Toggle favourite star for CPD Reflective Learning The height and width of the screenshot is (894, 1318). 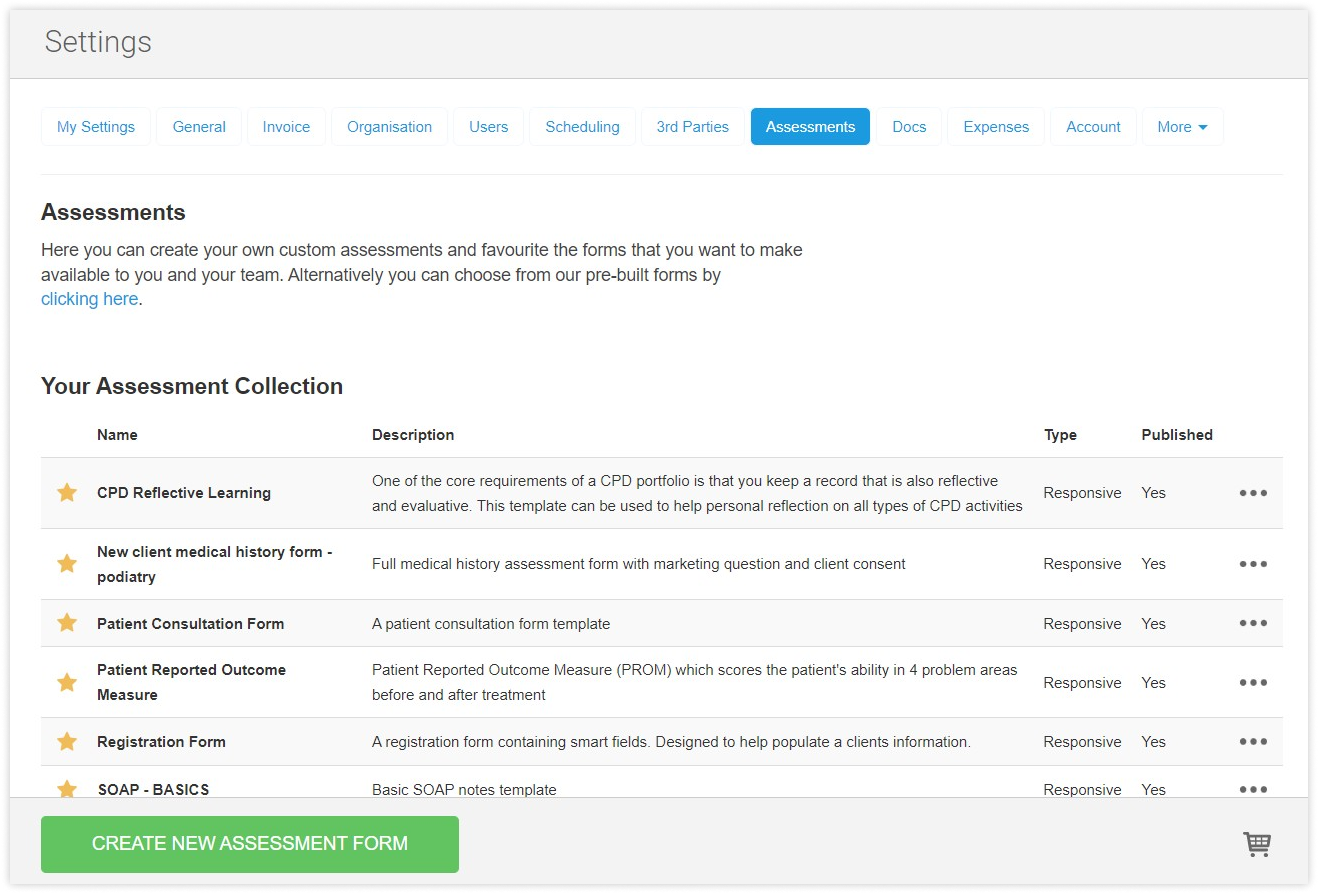point(67,492)
